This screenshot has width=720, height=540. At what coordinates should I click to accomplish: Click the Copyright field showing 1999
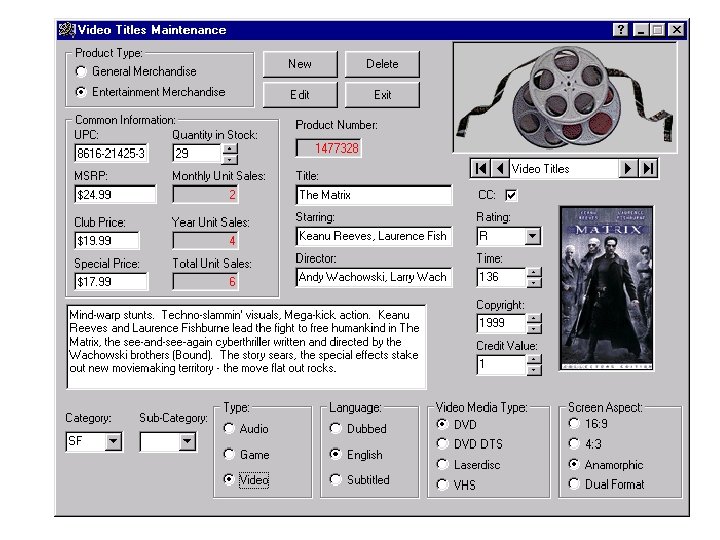(x=501, y=323)
